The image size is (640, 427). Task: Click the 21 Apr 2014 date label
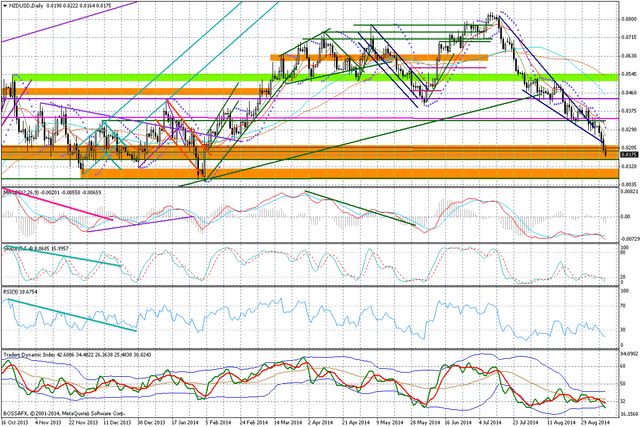pyautogui.click(x=355, y=423)
